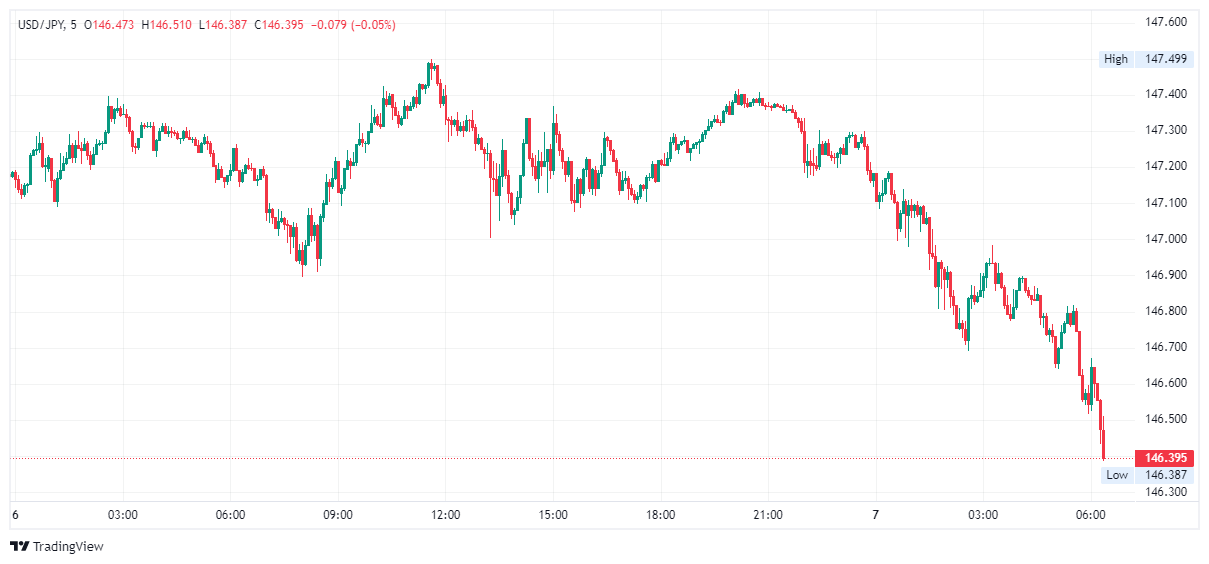
Task: Click the TradingView text link
Action: tap(67, 547)
